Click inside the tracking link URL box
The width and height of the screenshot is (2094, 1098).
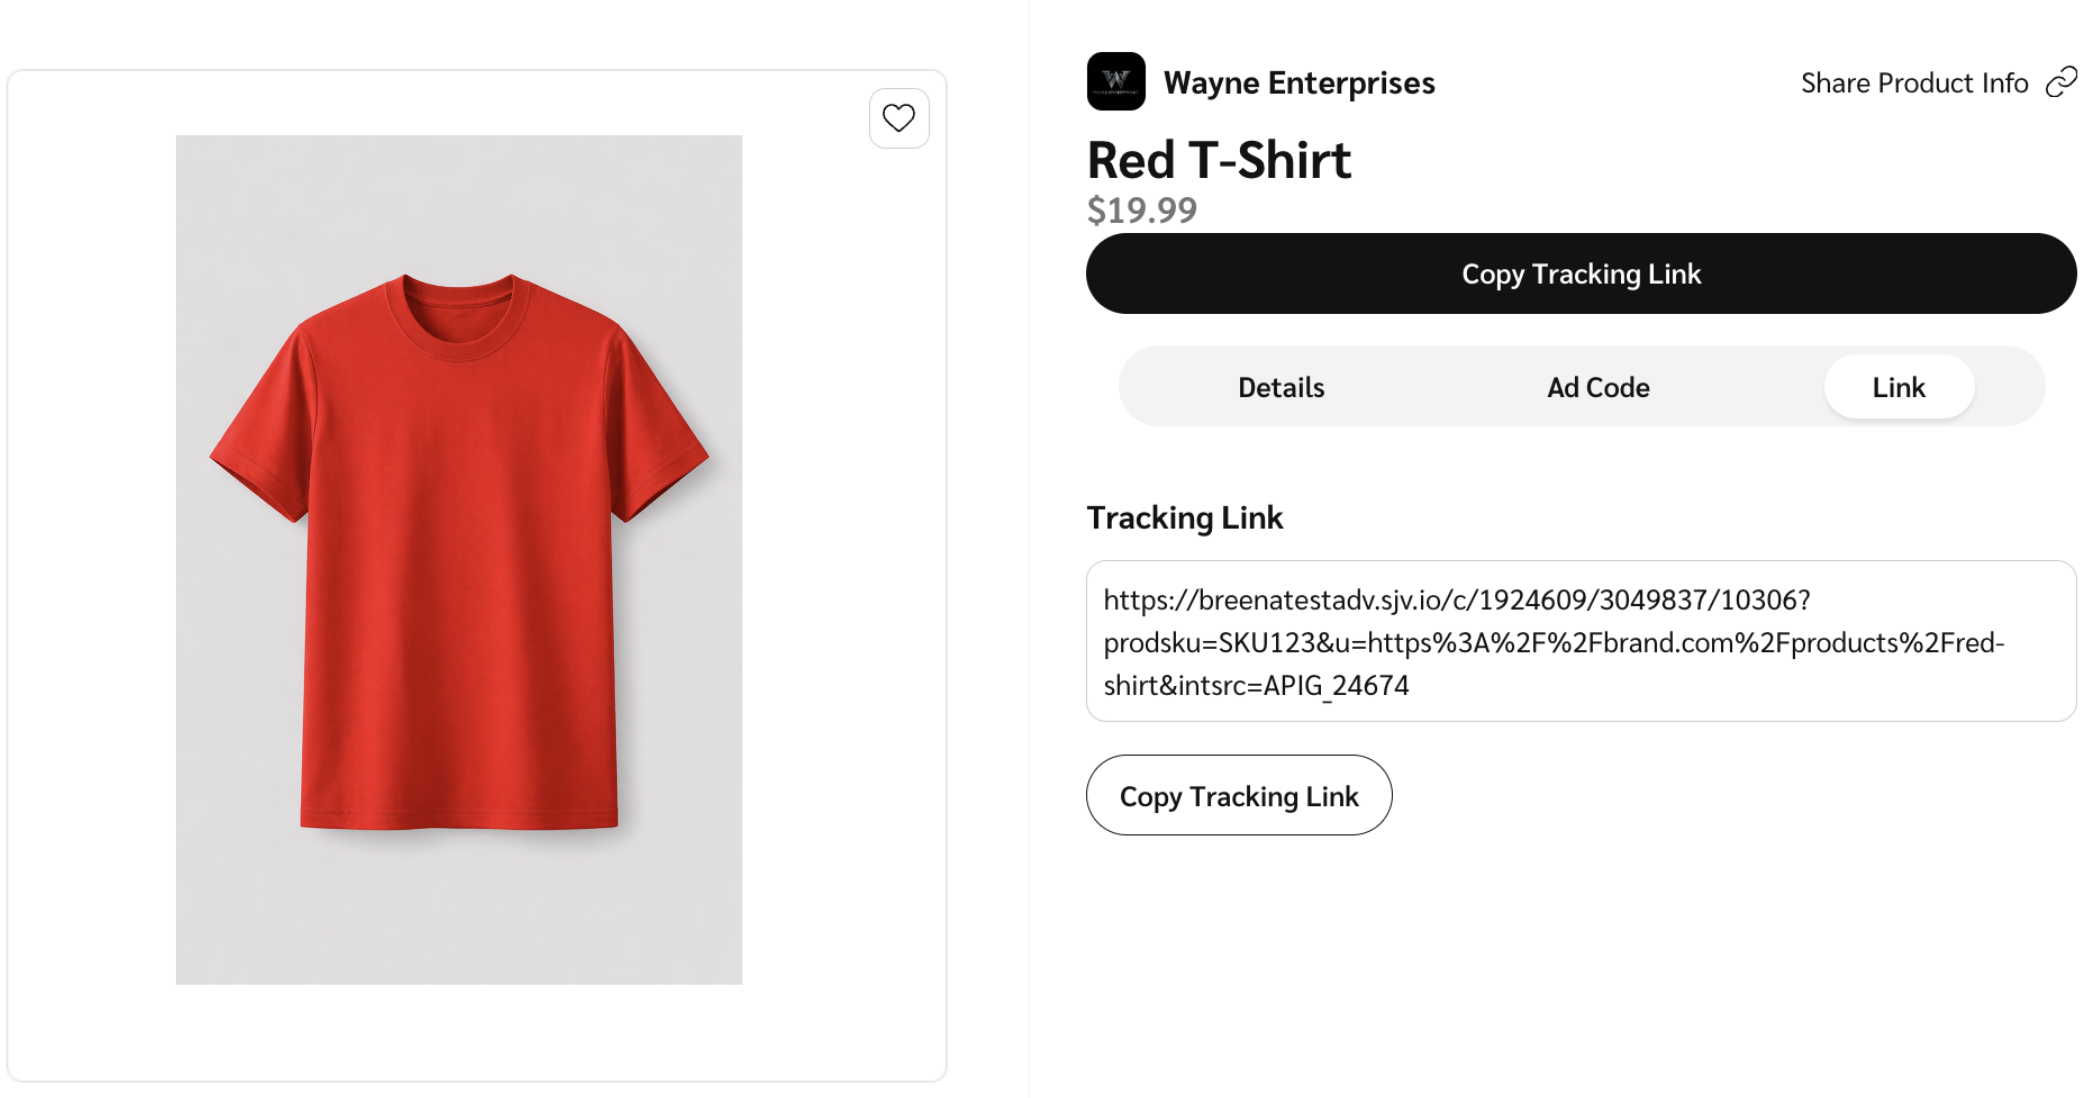tap(1580, 641)
